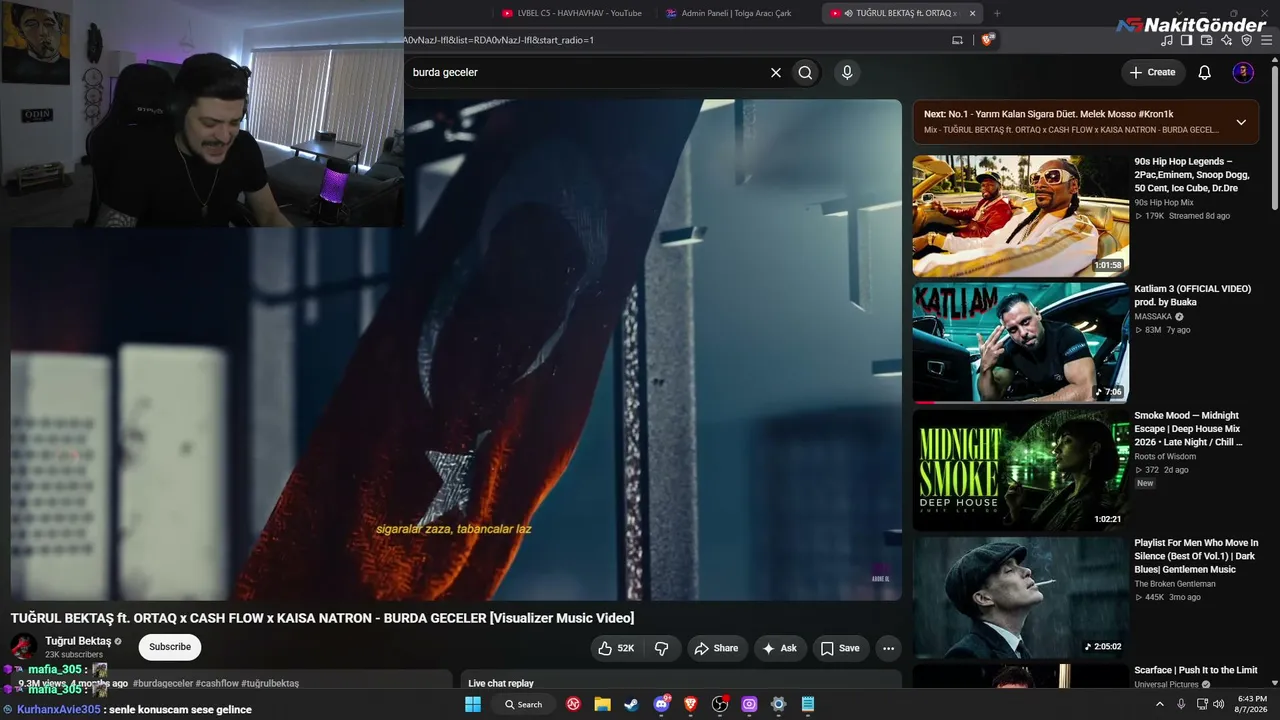Open the Windows Start menu
This screenshot has width=1280, height=720.
[x=473, y=704]
